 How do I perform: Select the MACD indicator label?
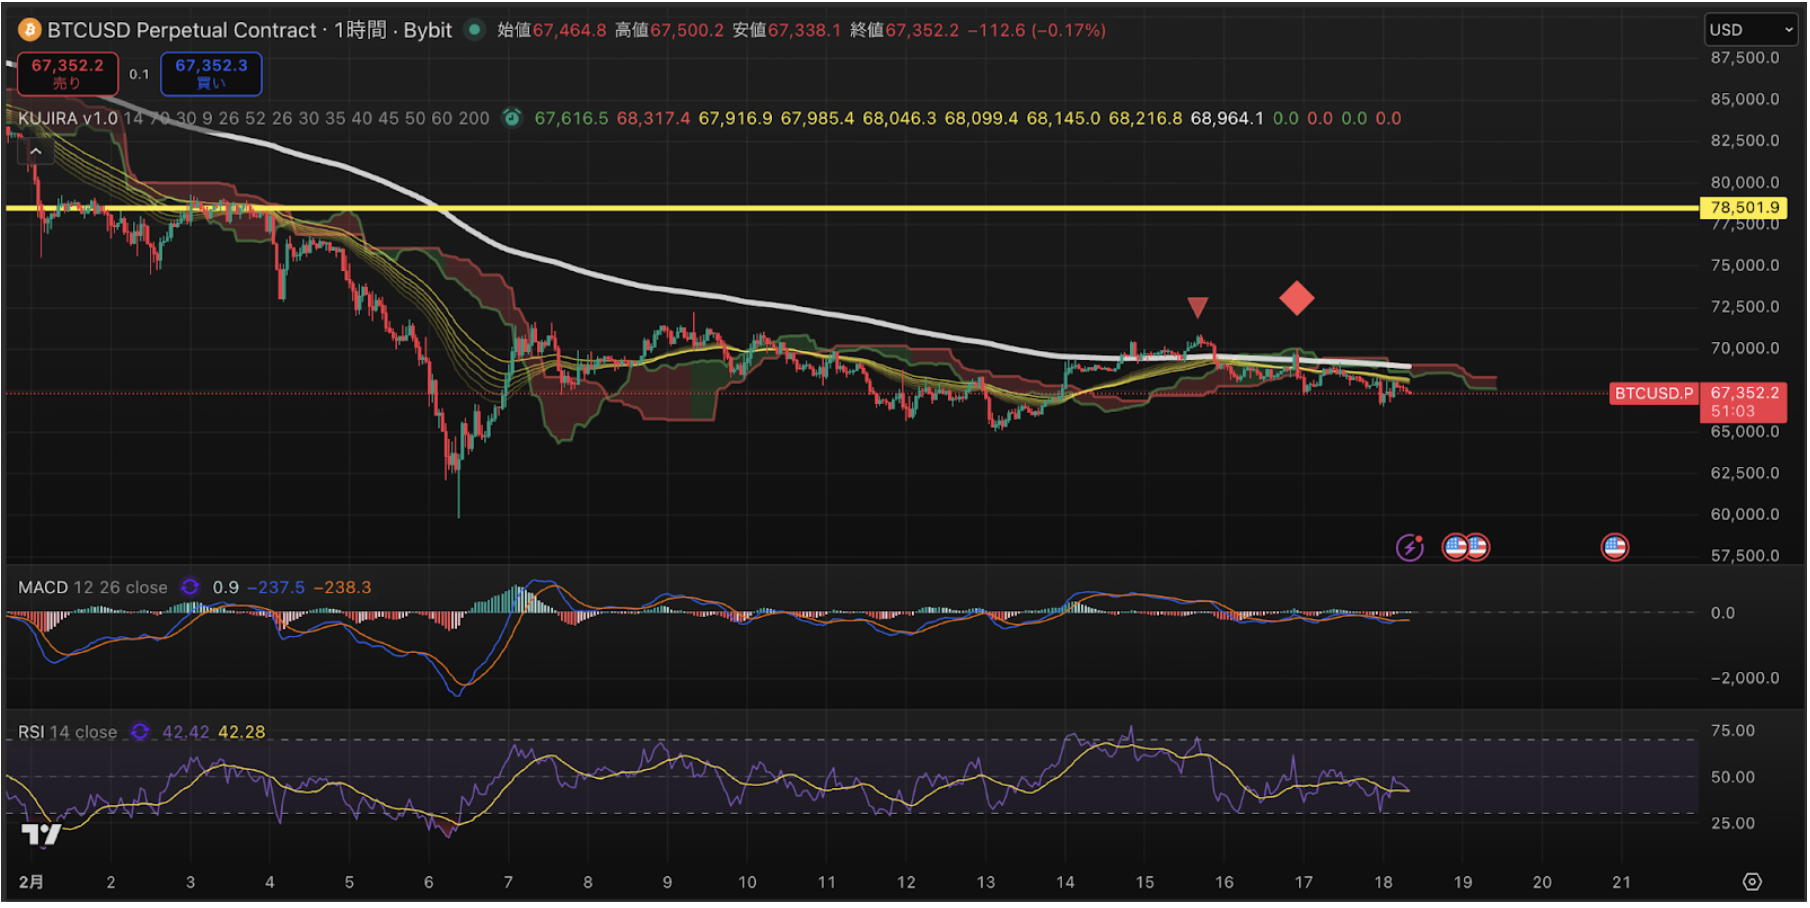tap(43, 587)
